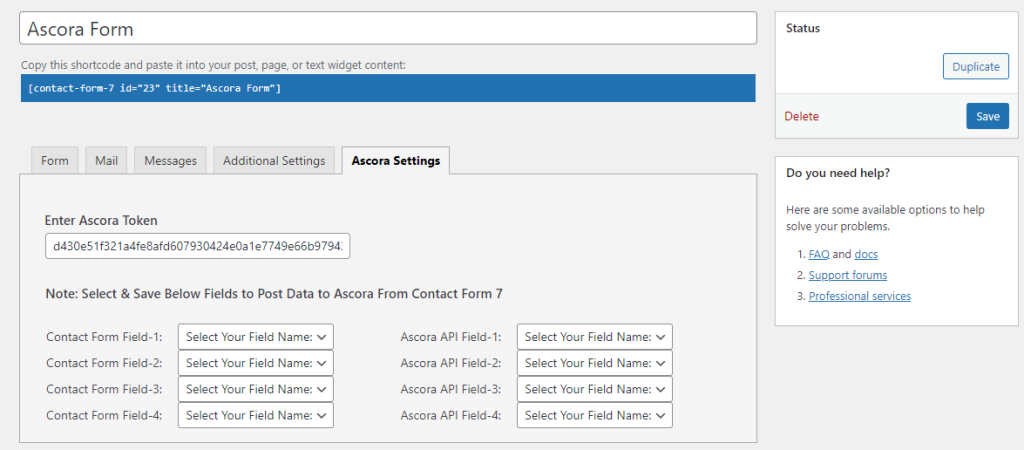Open the Messages tab
This screenshot has width=1024, height=450.
click(170, 161)
